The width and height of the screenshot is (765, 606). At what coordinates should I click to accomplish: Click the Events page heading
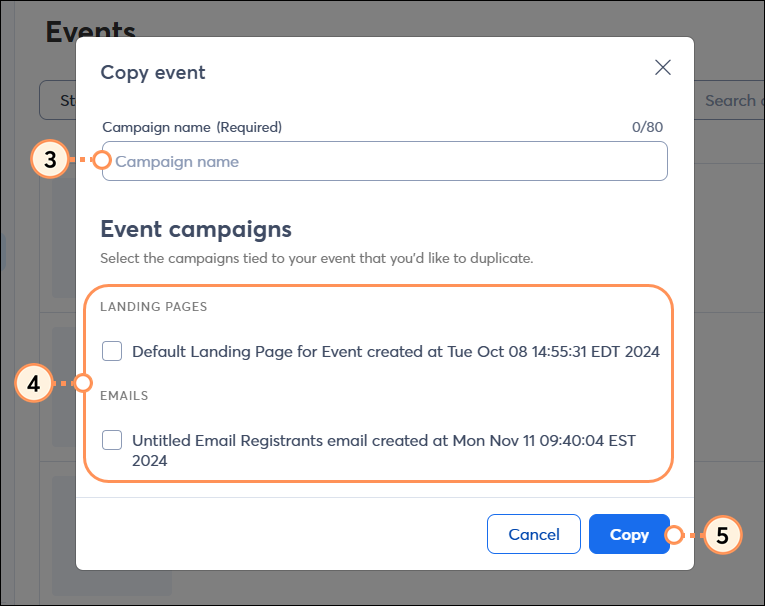(x=90, y=28)
